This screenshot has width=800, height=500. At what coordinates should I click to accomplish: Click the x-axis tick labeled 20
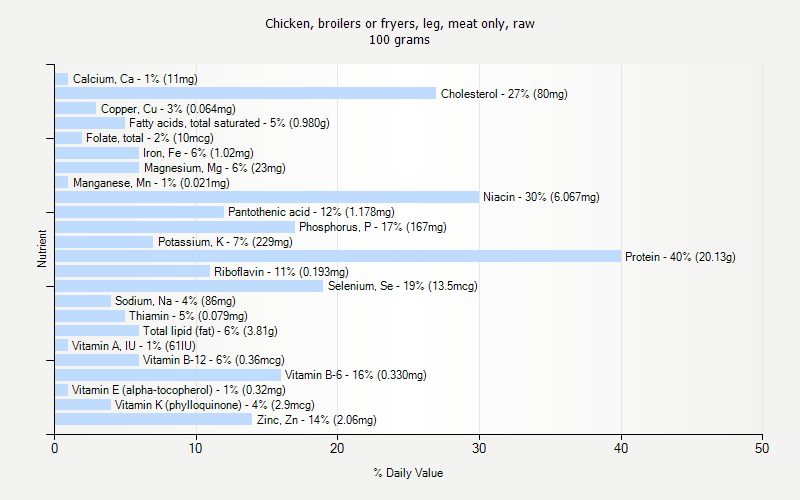pos(338,449)
